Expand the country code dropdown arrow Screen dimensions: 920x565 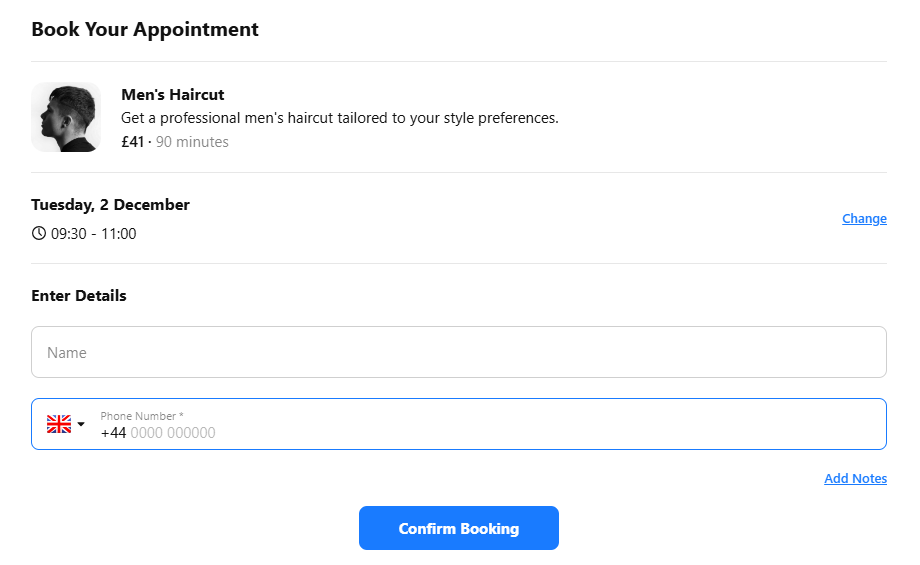pyautogui.click(x=81, y=424)
